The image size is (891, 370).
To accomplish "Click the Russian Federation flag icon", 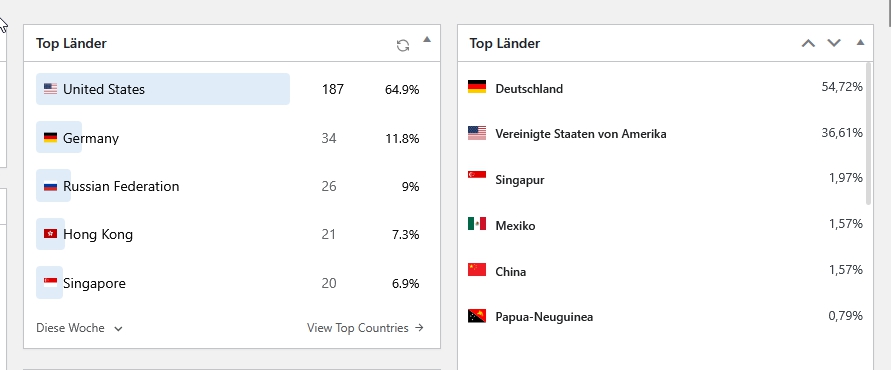I will coord(51,186).
